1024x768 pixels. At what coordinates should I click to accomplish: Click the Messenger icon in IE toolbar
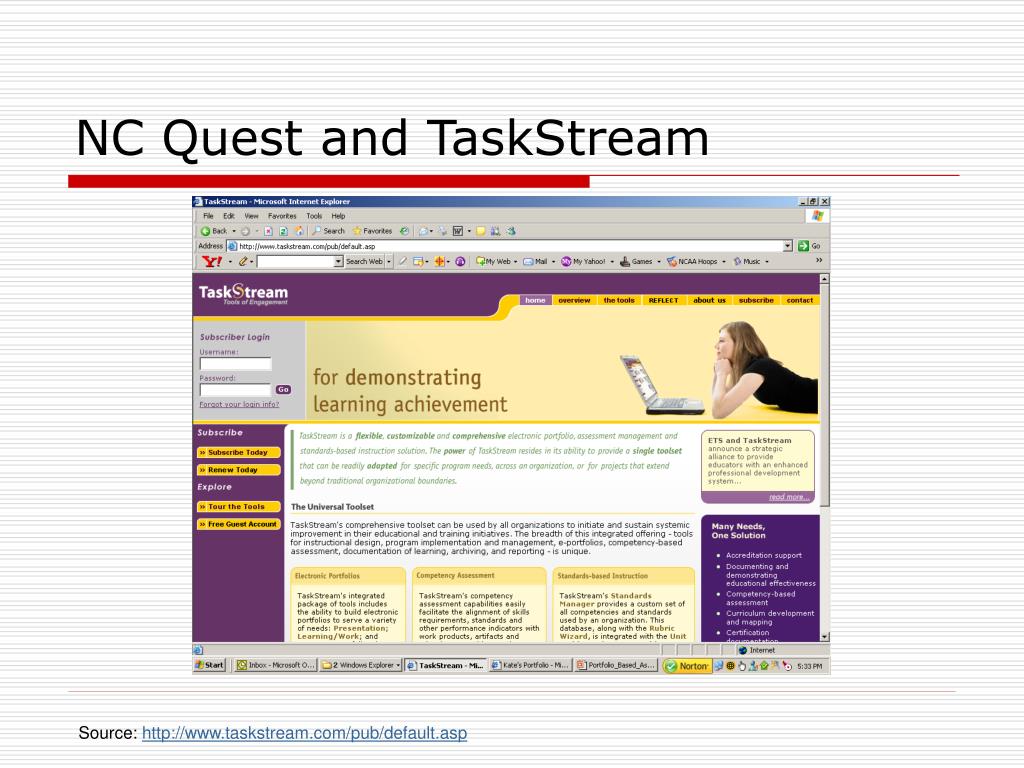[x=511, y=231]
